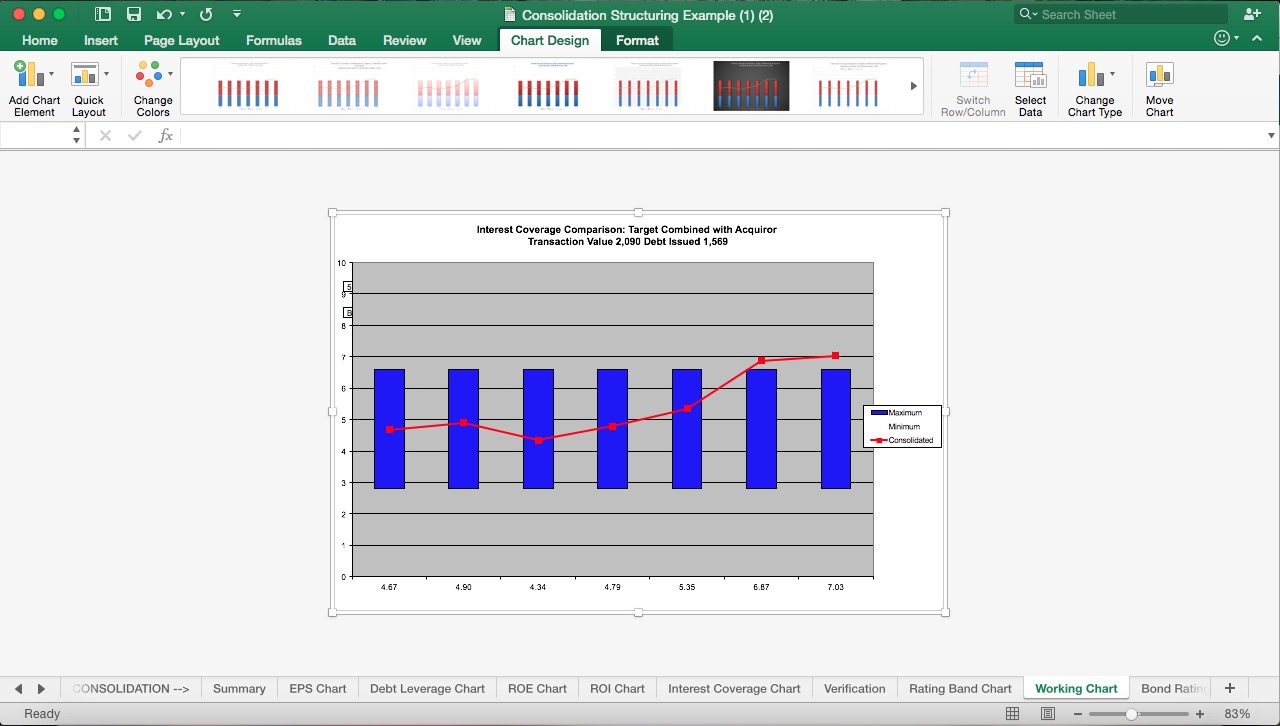1280x726 pixels.
Task: Toggle the workbook sidebar icon
Action: (102, 14)
